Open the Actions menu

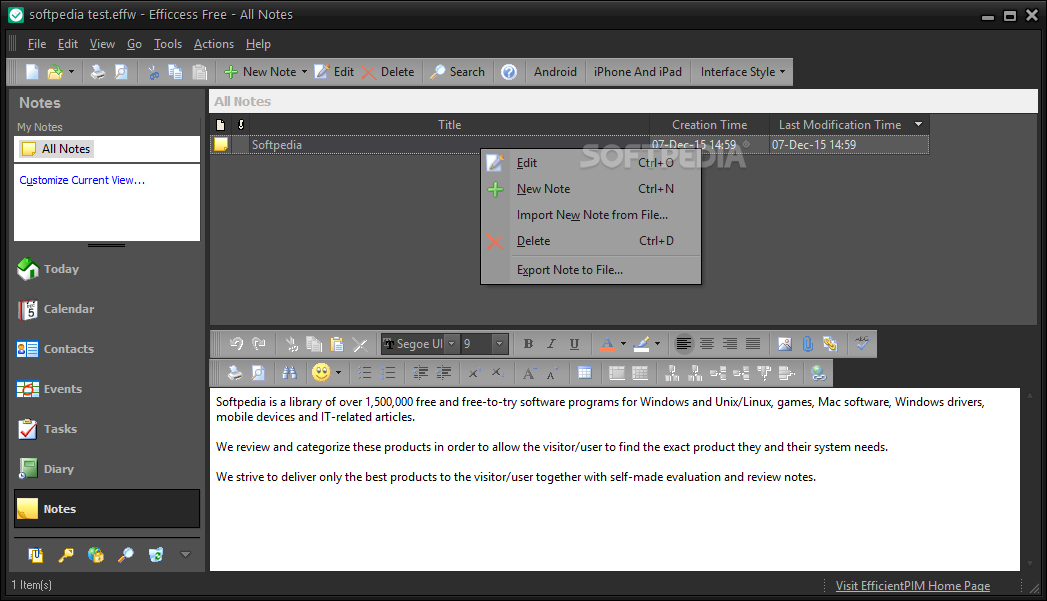pyautogui.click(x=214, y=44)
